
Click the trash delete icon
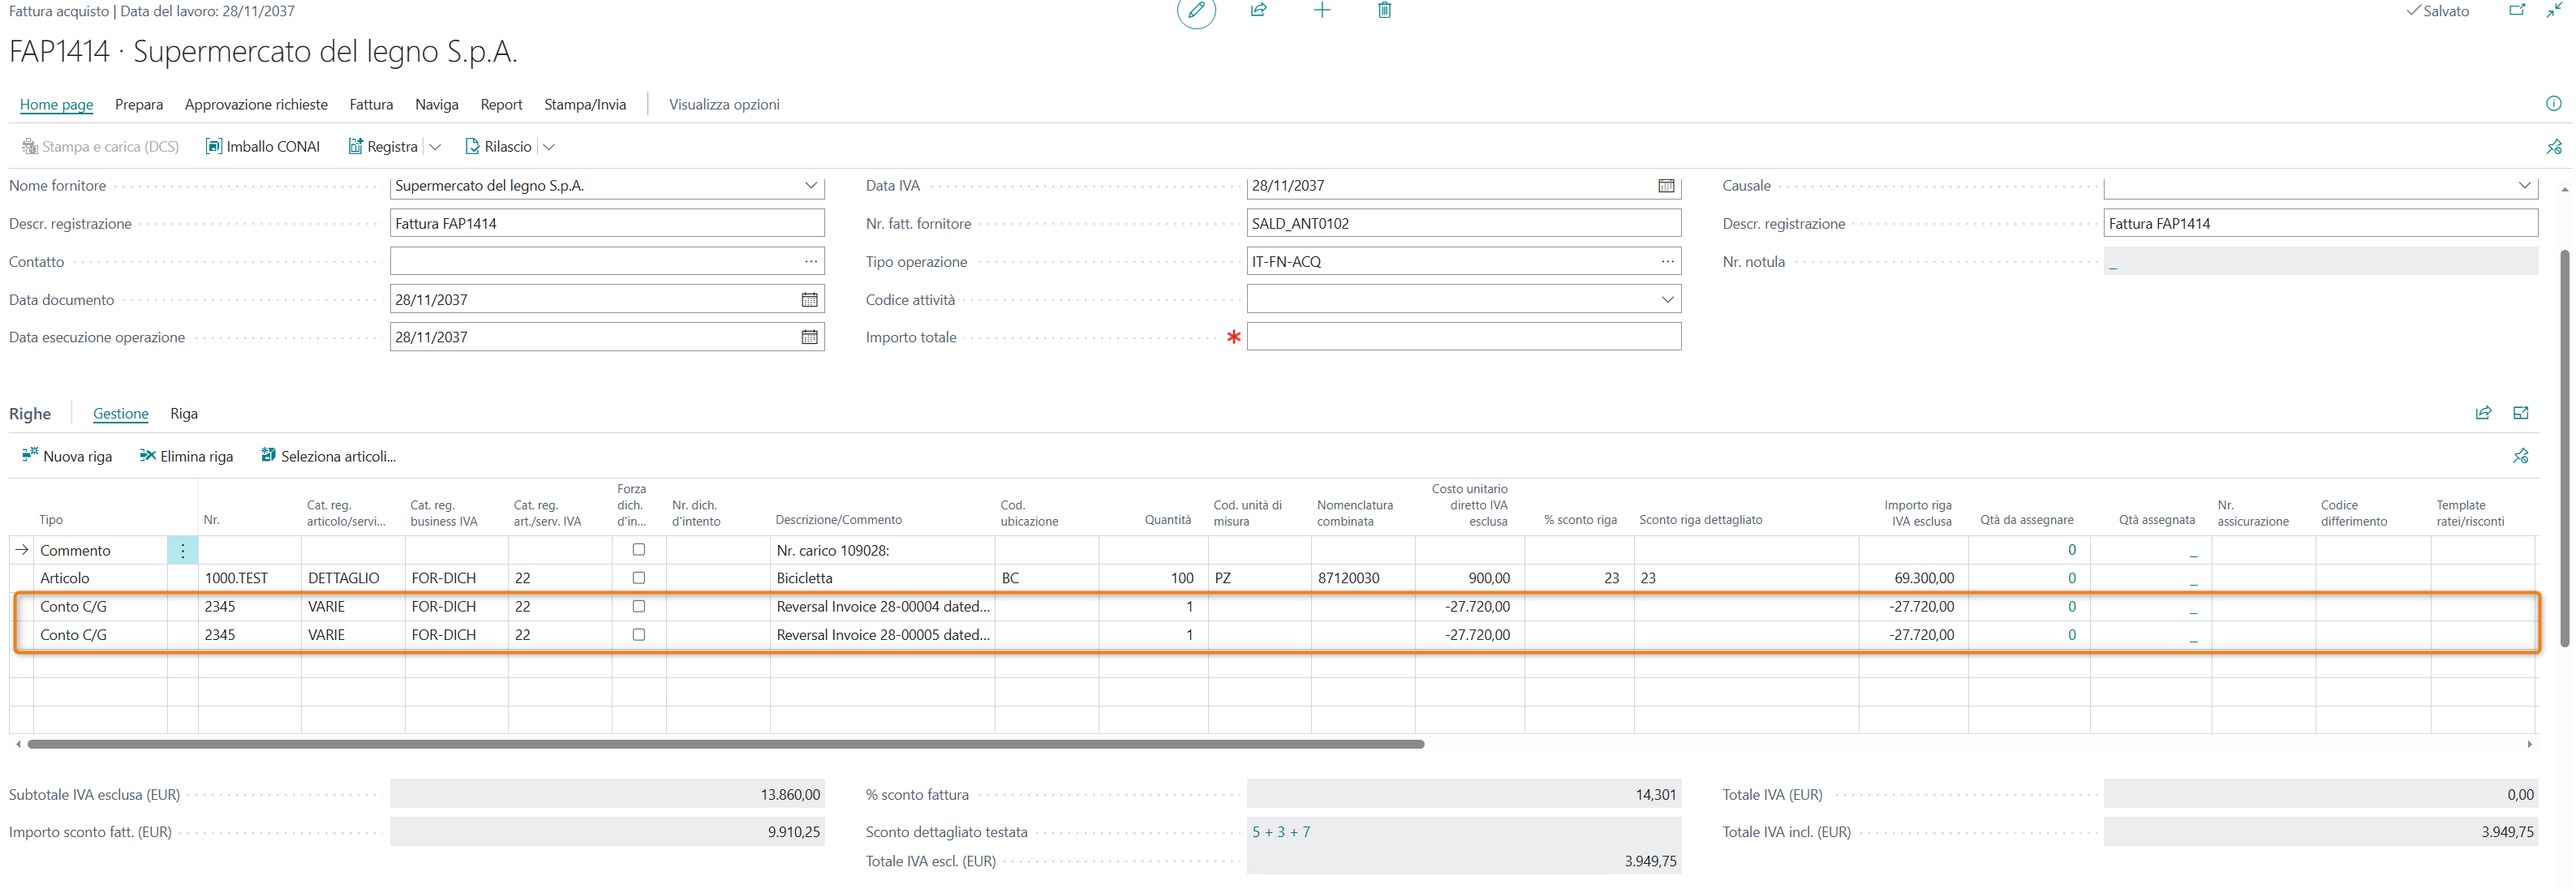(1384, 10)
